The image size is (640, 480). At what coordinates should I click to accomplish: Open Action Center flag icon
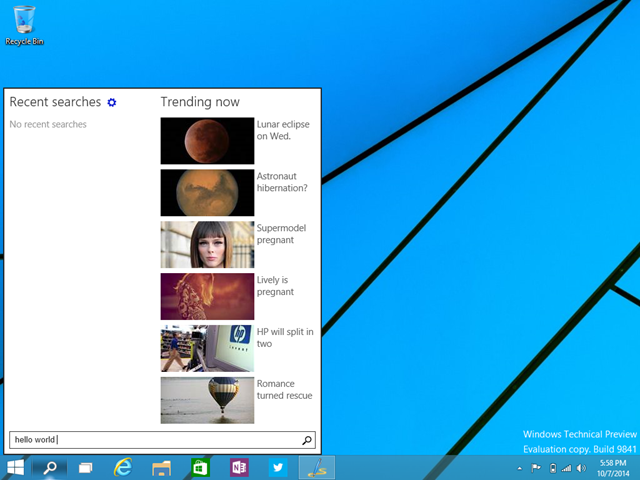(x=537, y=468)
